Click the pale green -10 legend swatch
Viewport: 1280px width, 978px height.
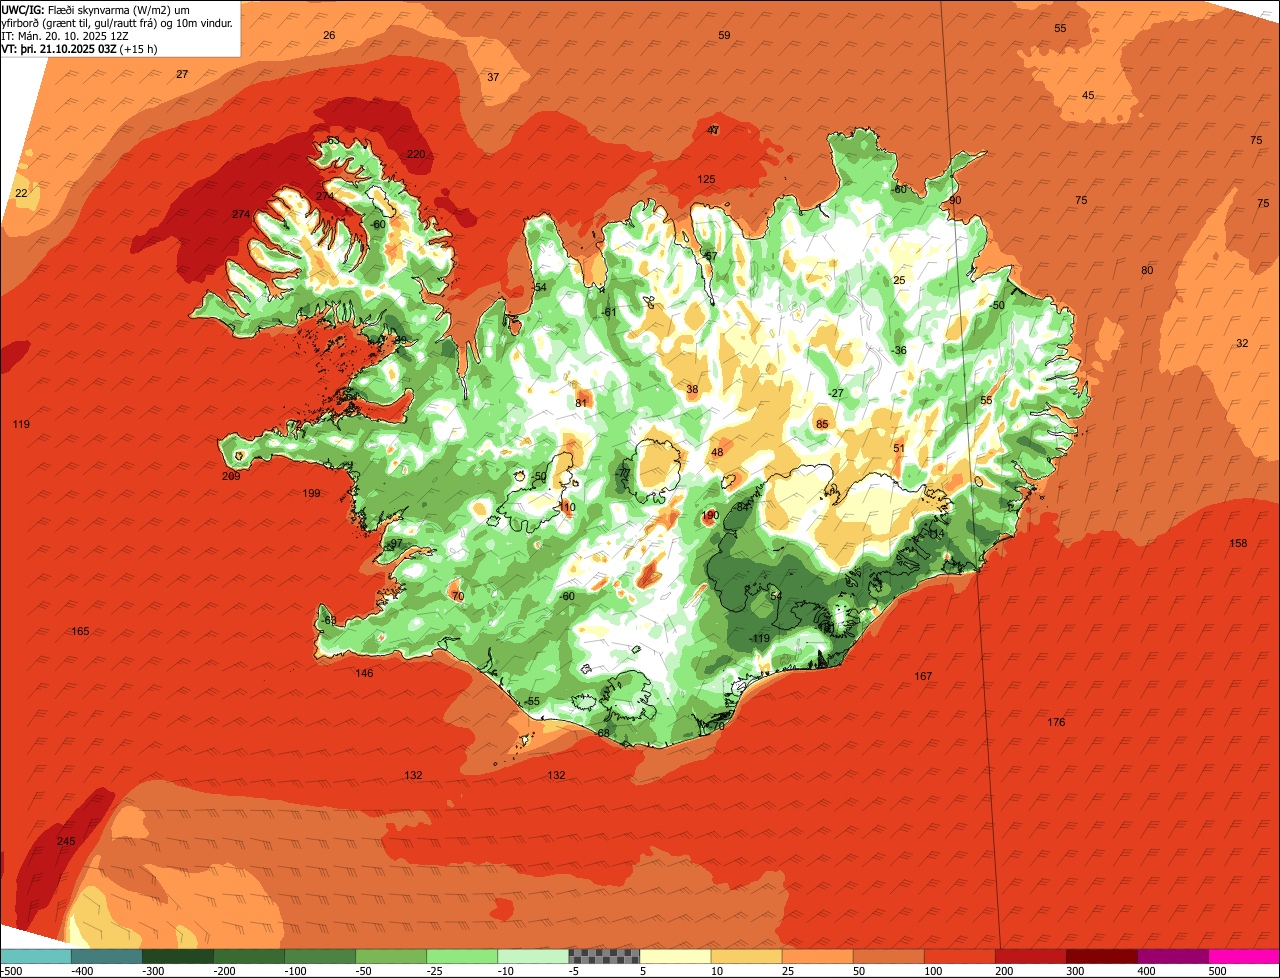coord(532,956)
